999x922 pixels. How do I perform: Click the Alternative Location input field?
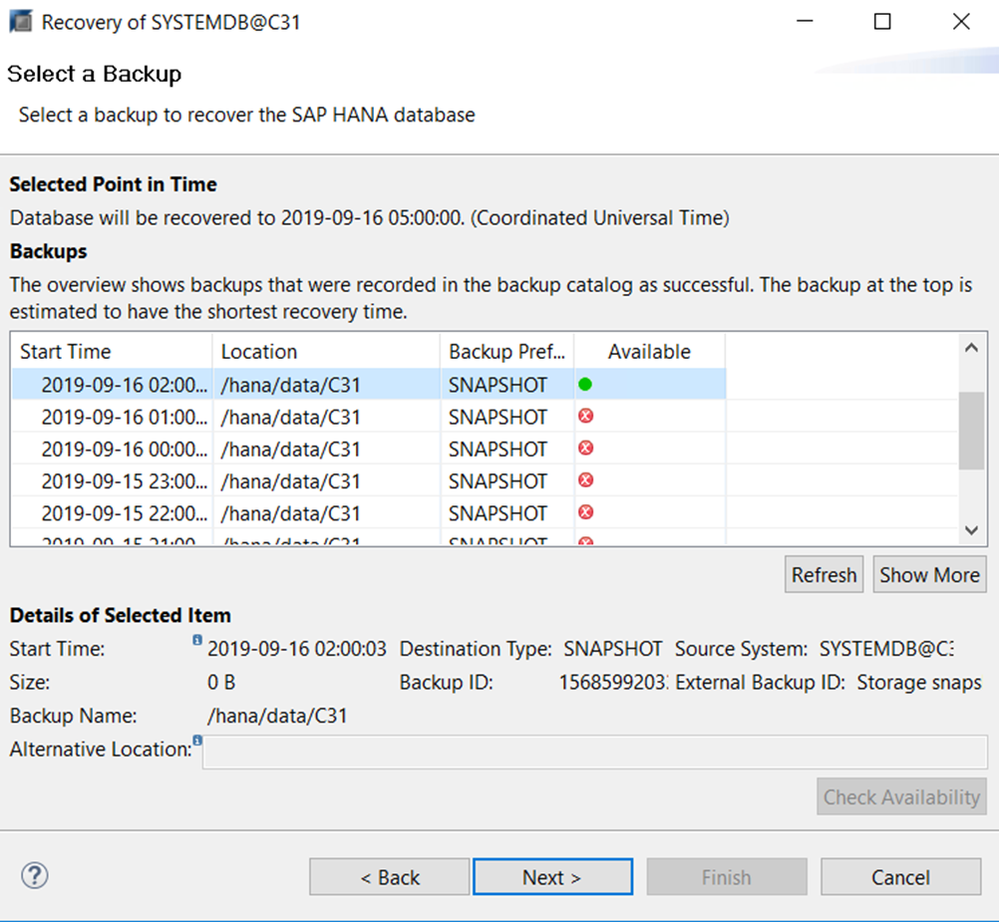click(595, 752)
